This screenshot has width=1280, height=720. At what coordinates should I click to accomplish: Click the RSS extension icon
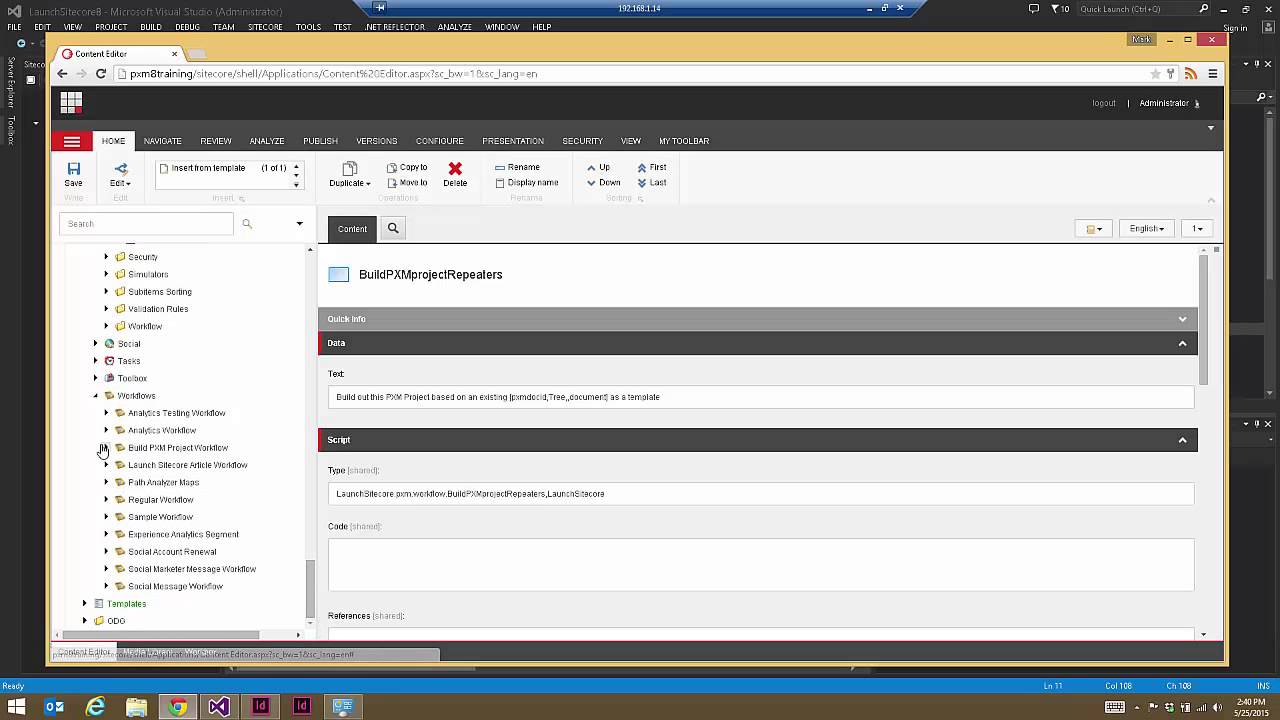[1190, 73]
